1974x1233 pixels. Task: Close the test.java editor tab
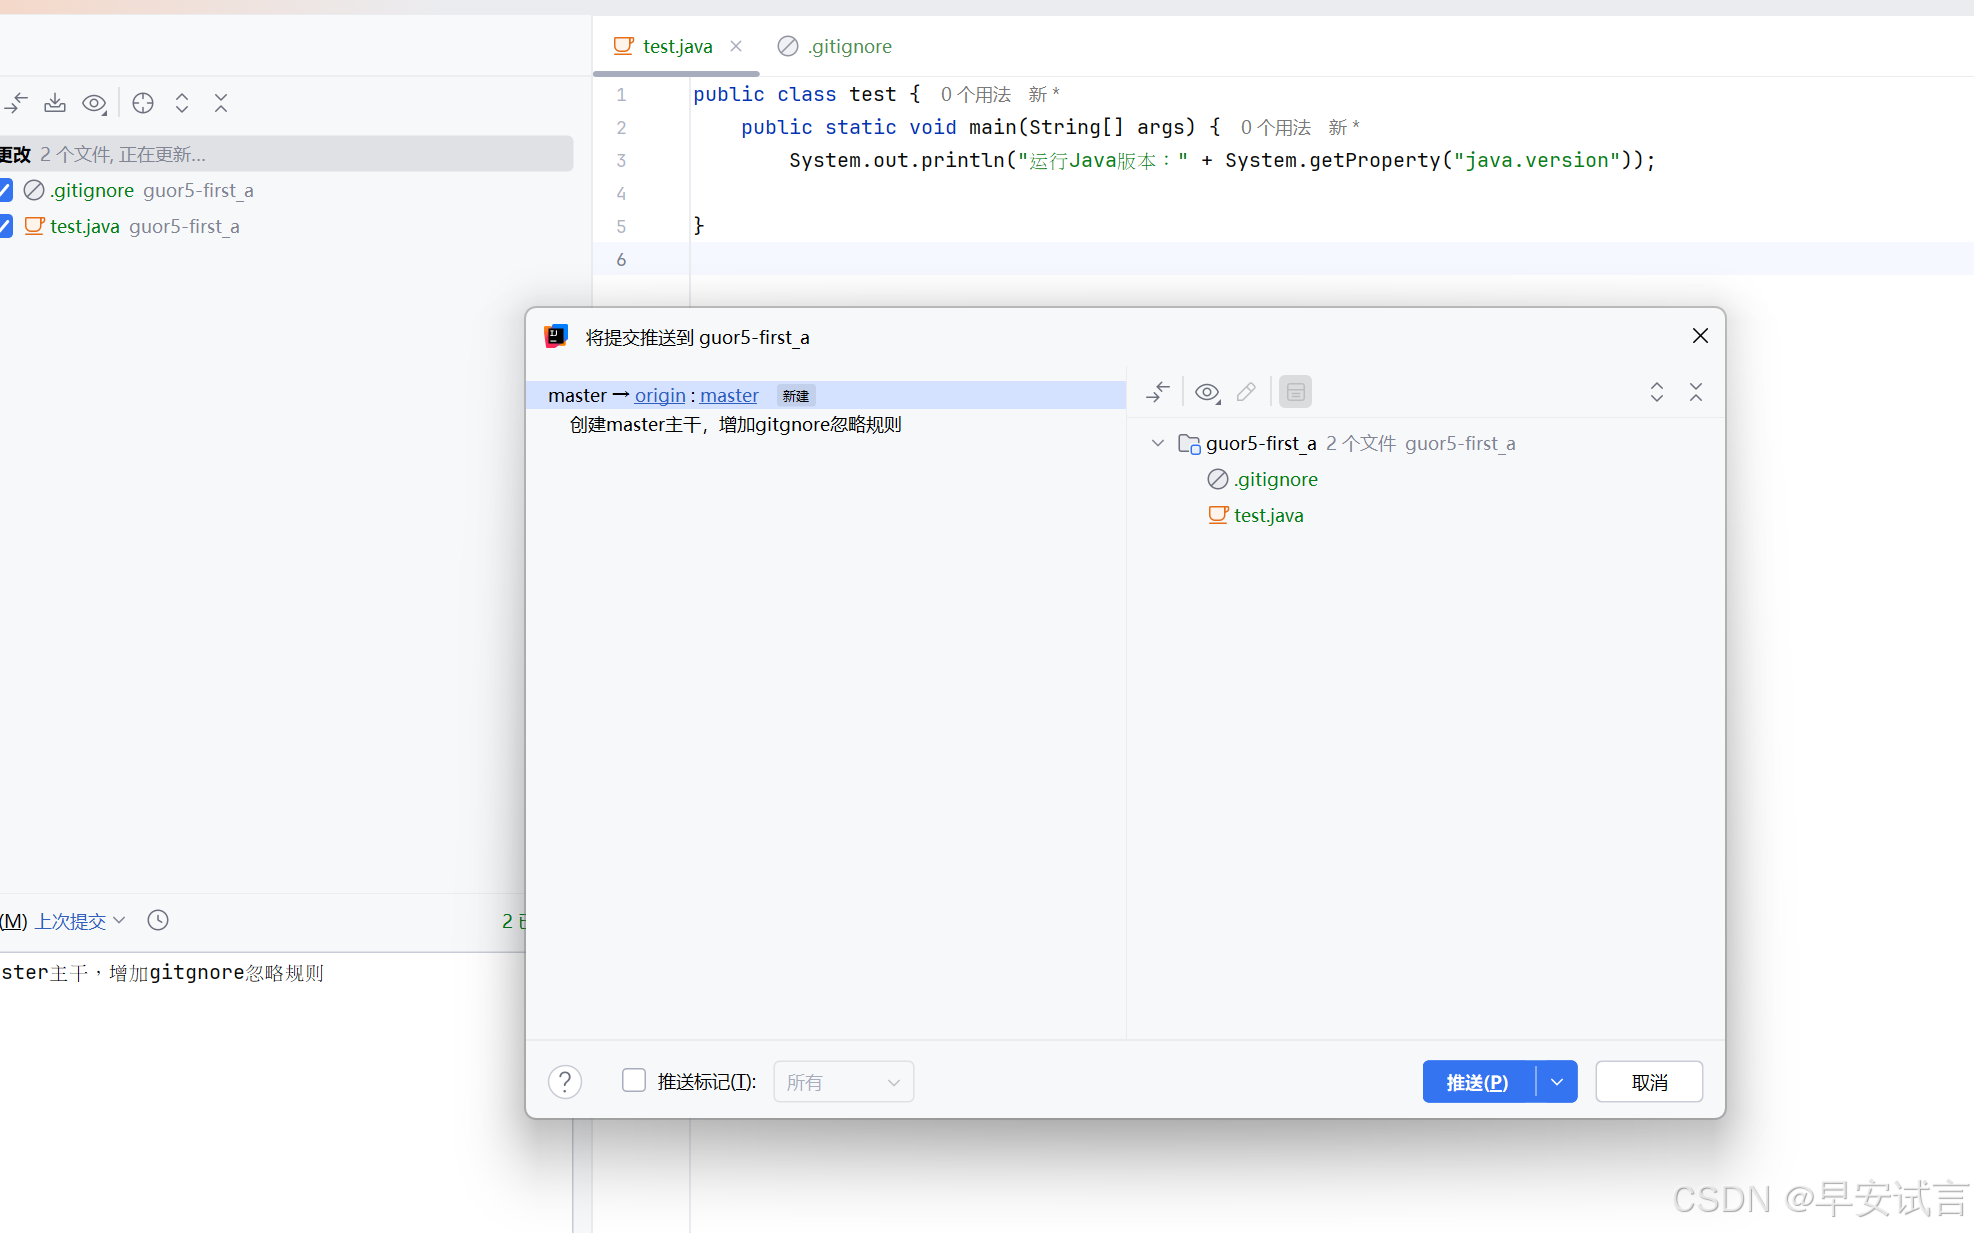[736, 46]
